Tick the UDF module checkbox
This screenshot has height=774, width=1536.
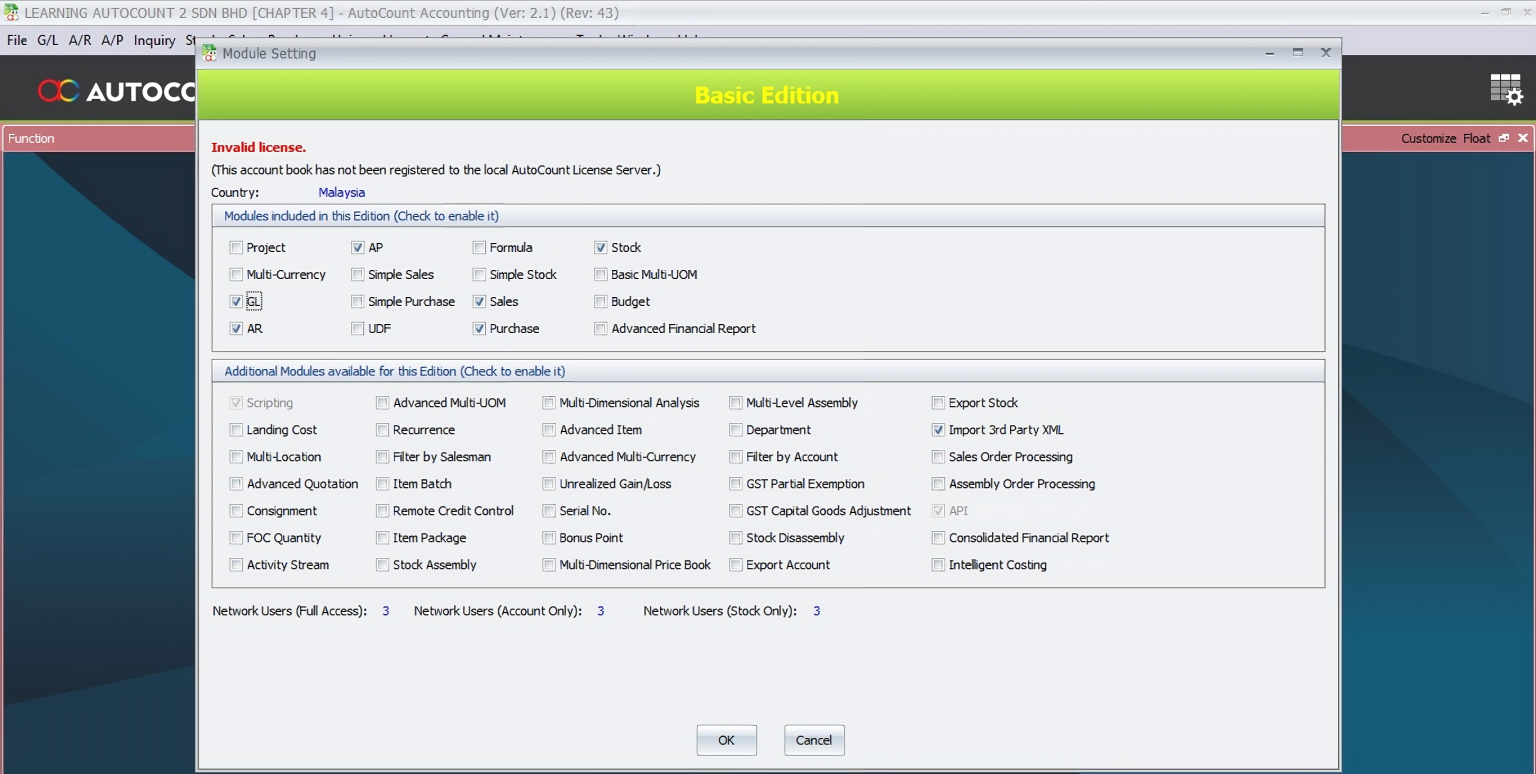[357, 328]
